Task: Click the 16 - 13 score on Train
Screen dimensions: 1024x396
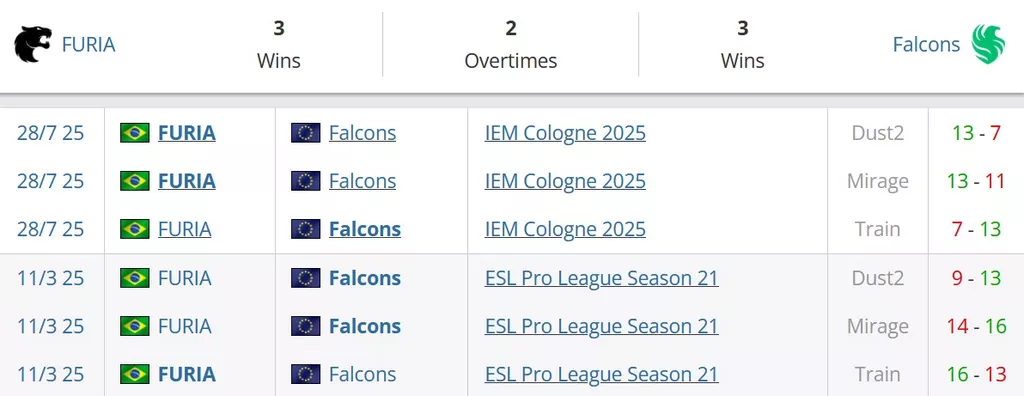Action: pyautogui.click(x=976, y=374)
